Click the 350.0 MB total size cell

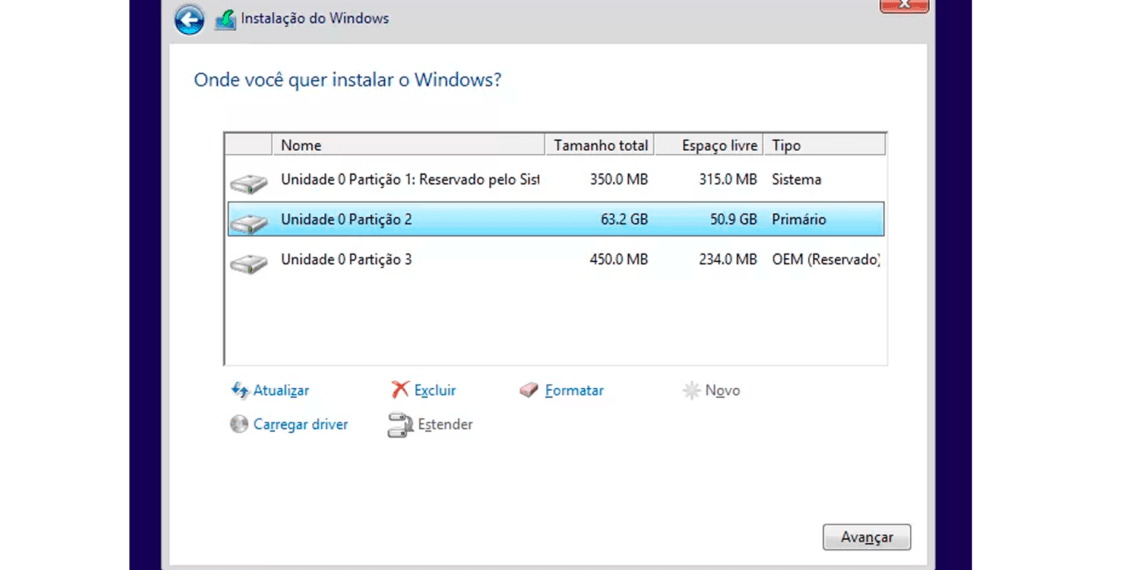point(619,180)
